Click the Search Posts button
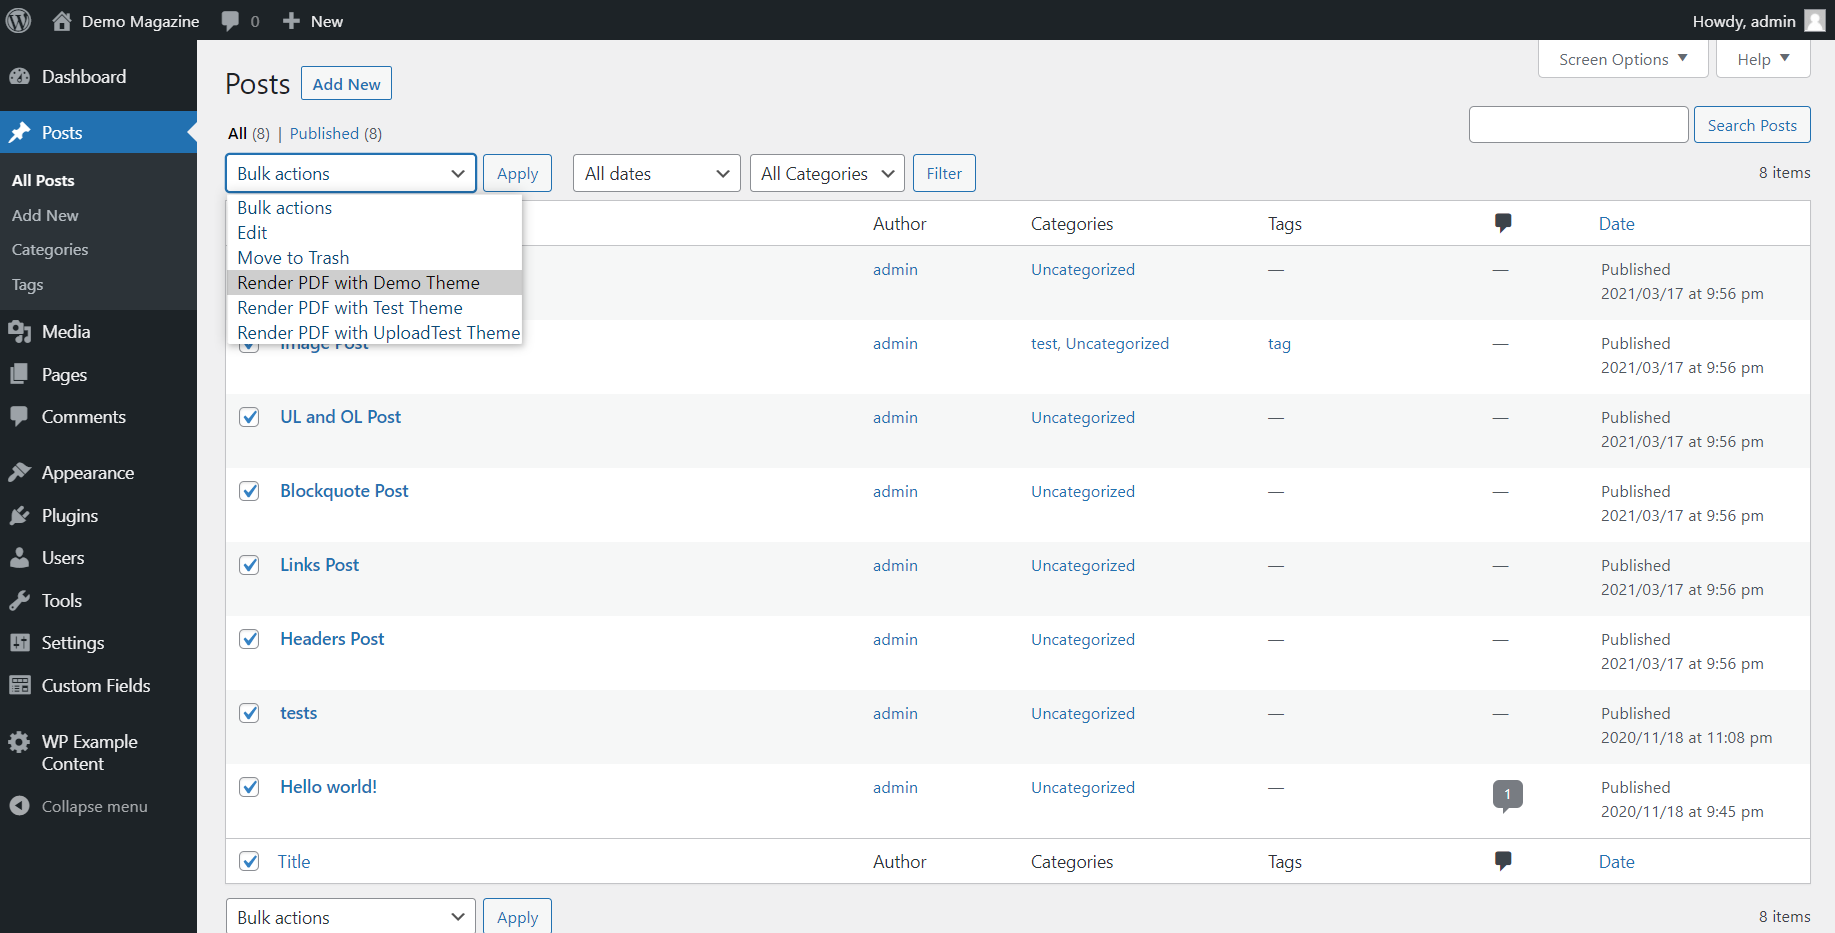This screenshot has height=933, width=1835. point(1751,124)
